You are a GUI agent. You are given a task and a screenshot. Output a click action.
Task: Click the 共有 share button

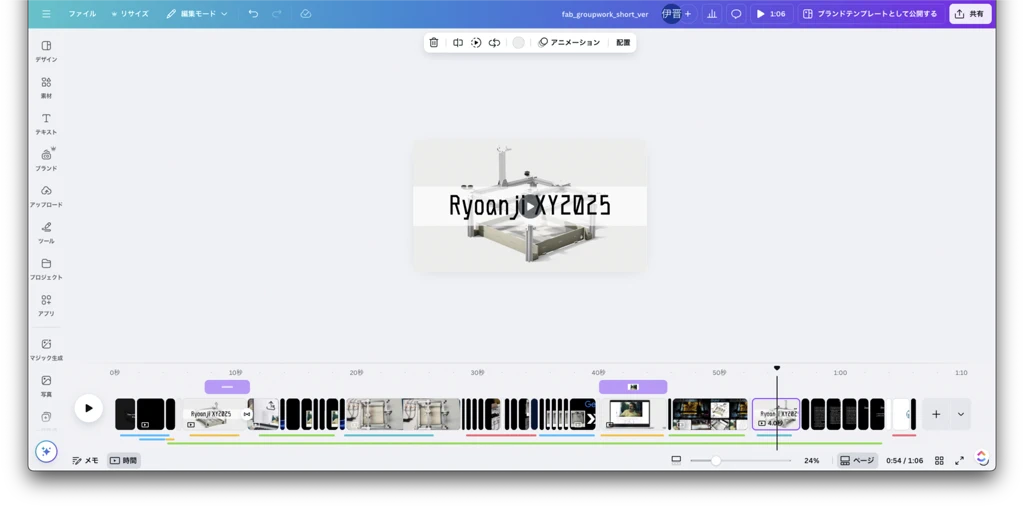click(x=970, y=14)
